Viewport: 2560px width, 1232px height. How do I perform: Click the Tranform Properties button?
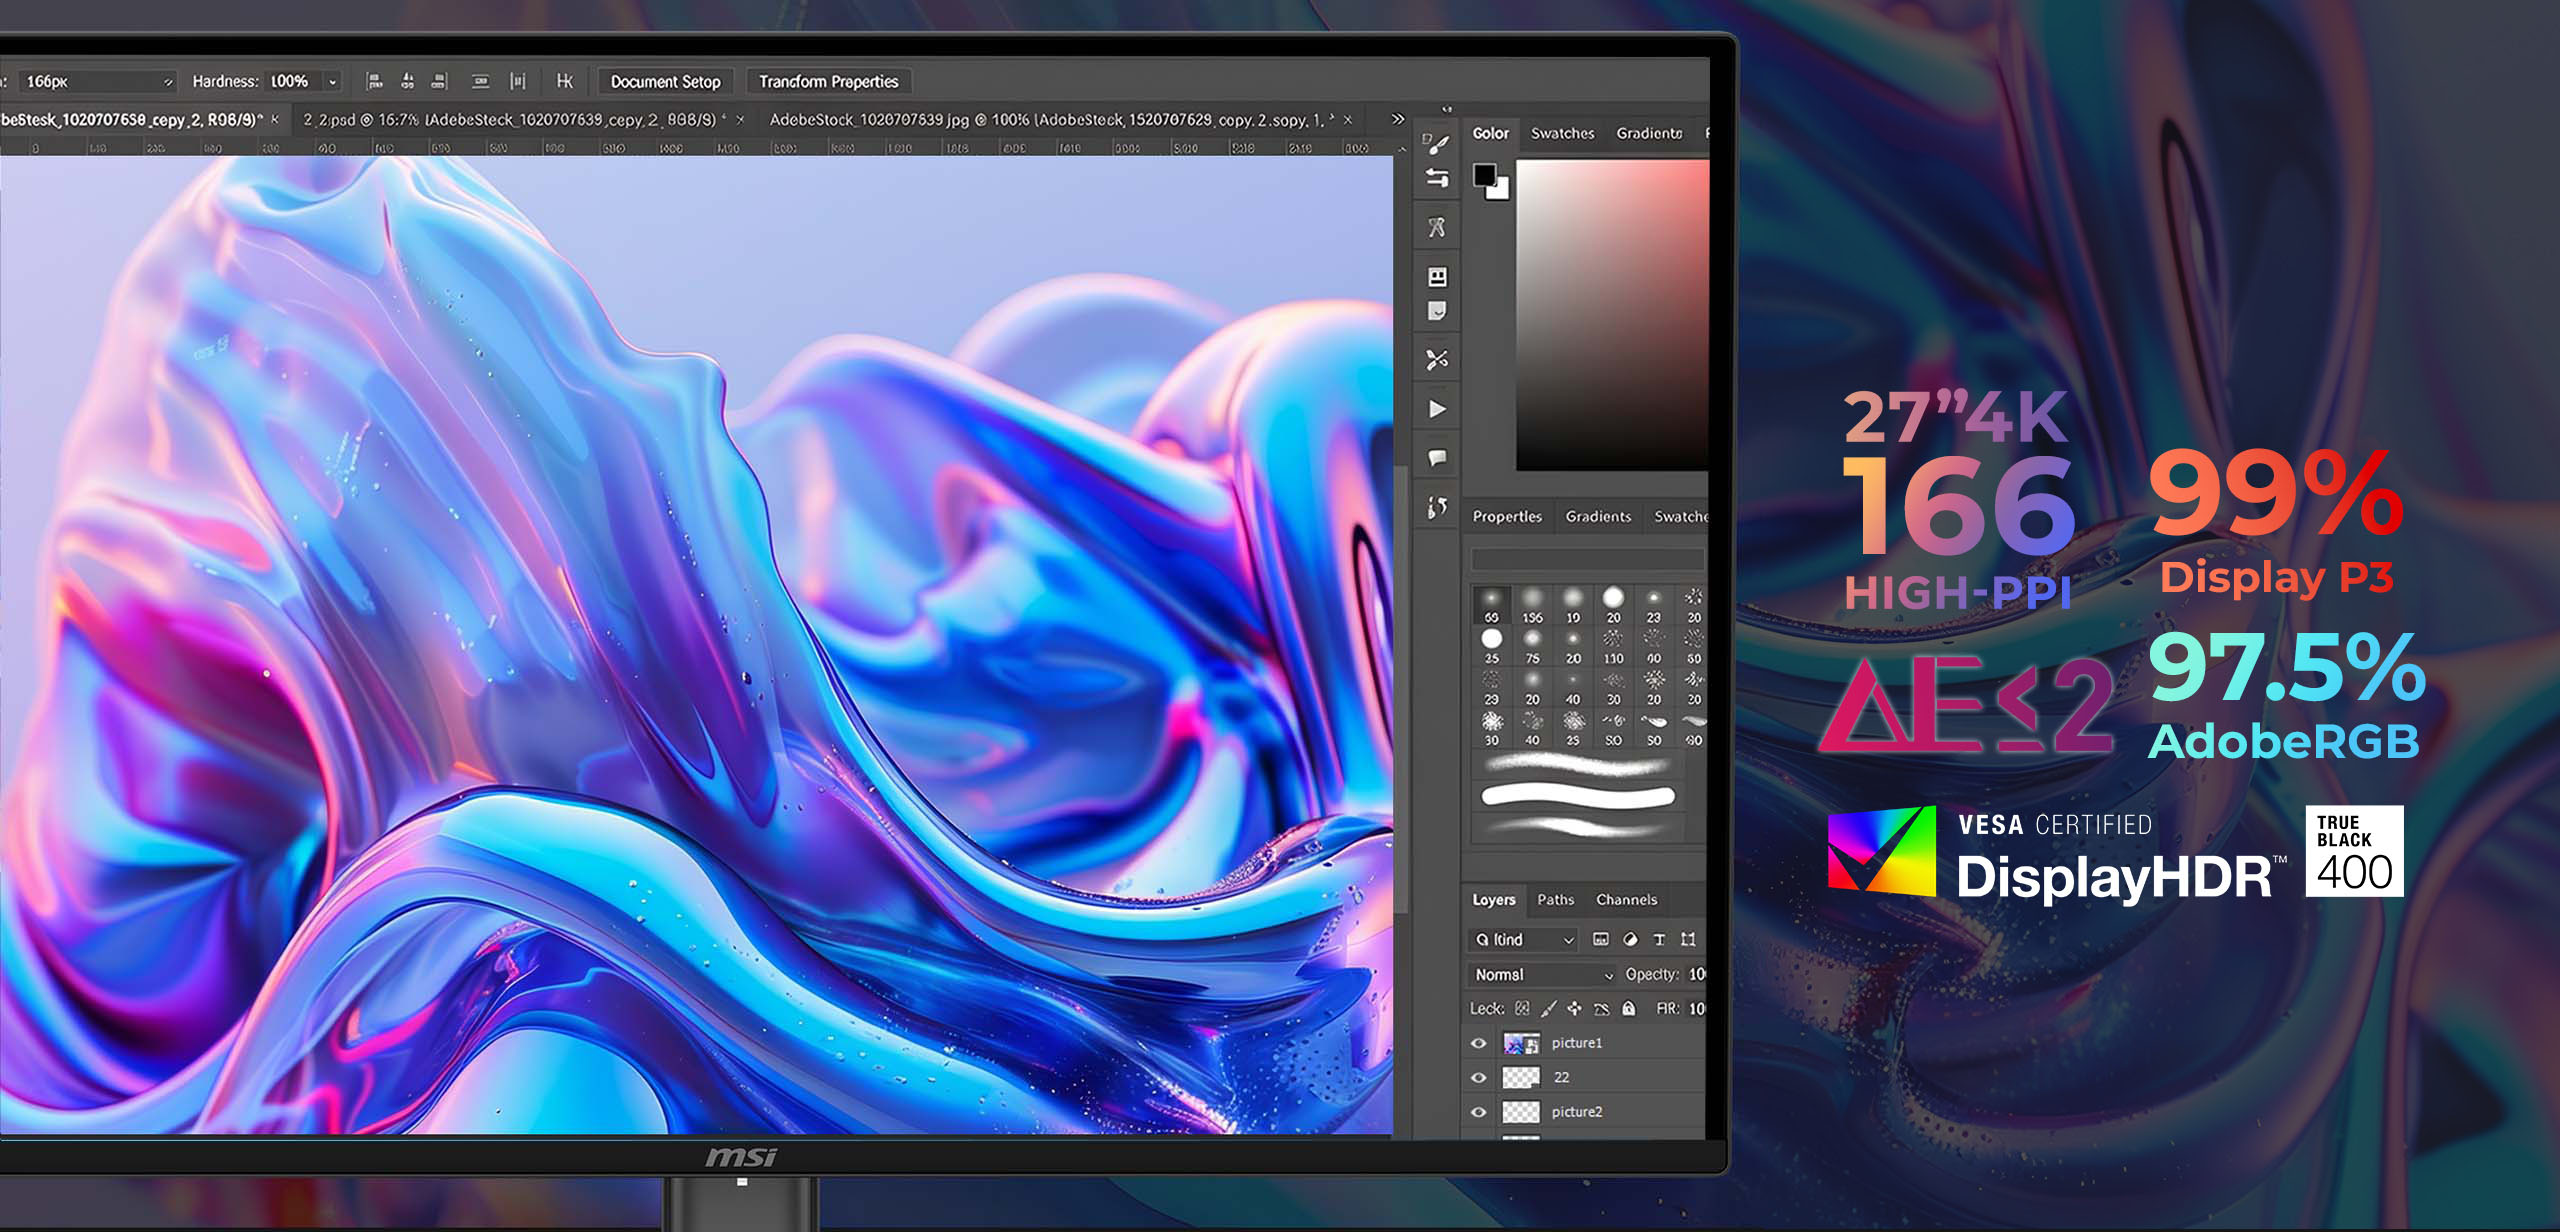pyautogui.click(x=828, y=81)
